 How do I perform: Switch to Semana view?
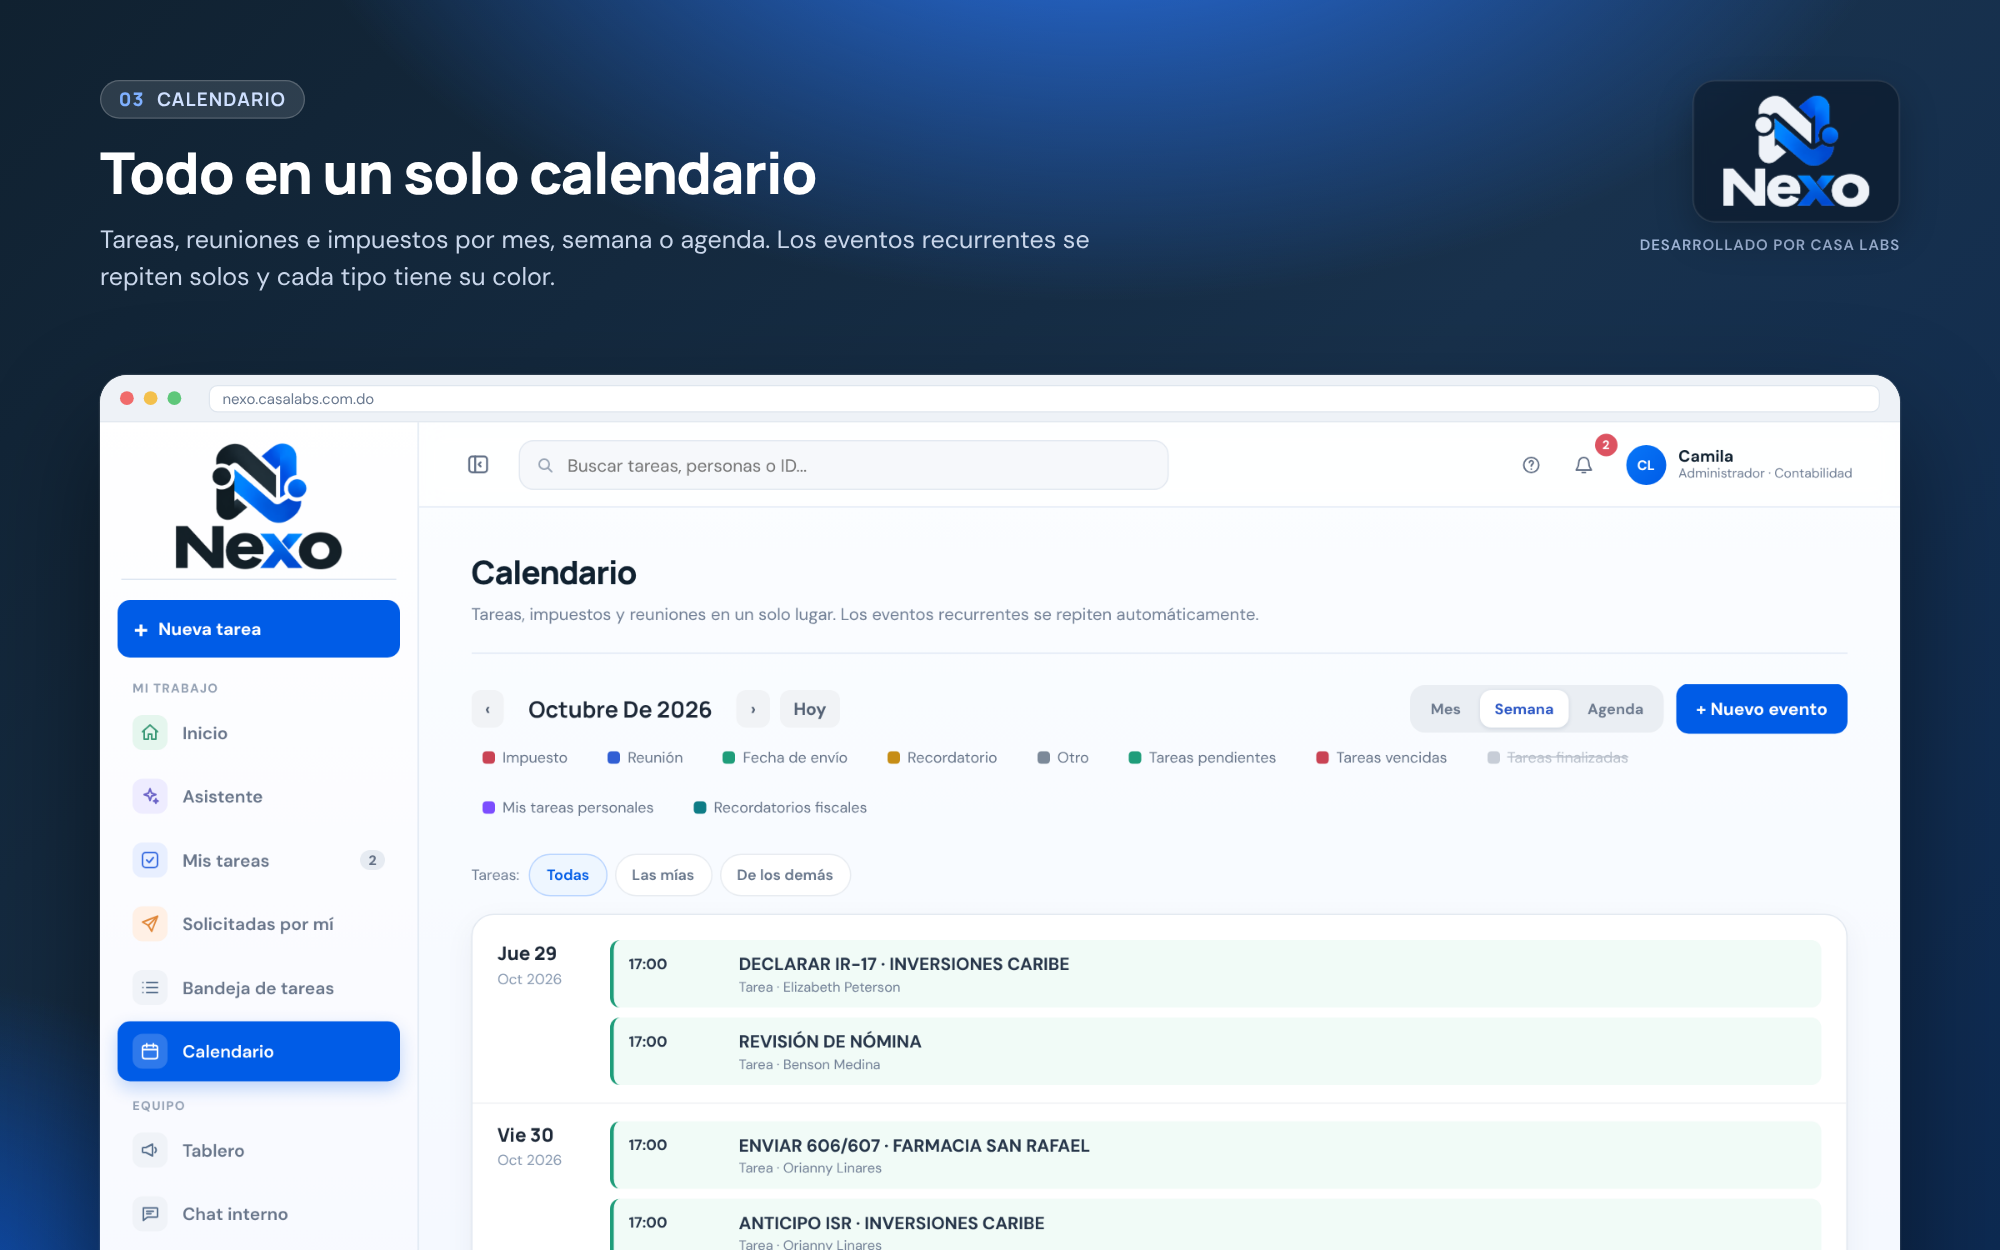(1524, 709)
